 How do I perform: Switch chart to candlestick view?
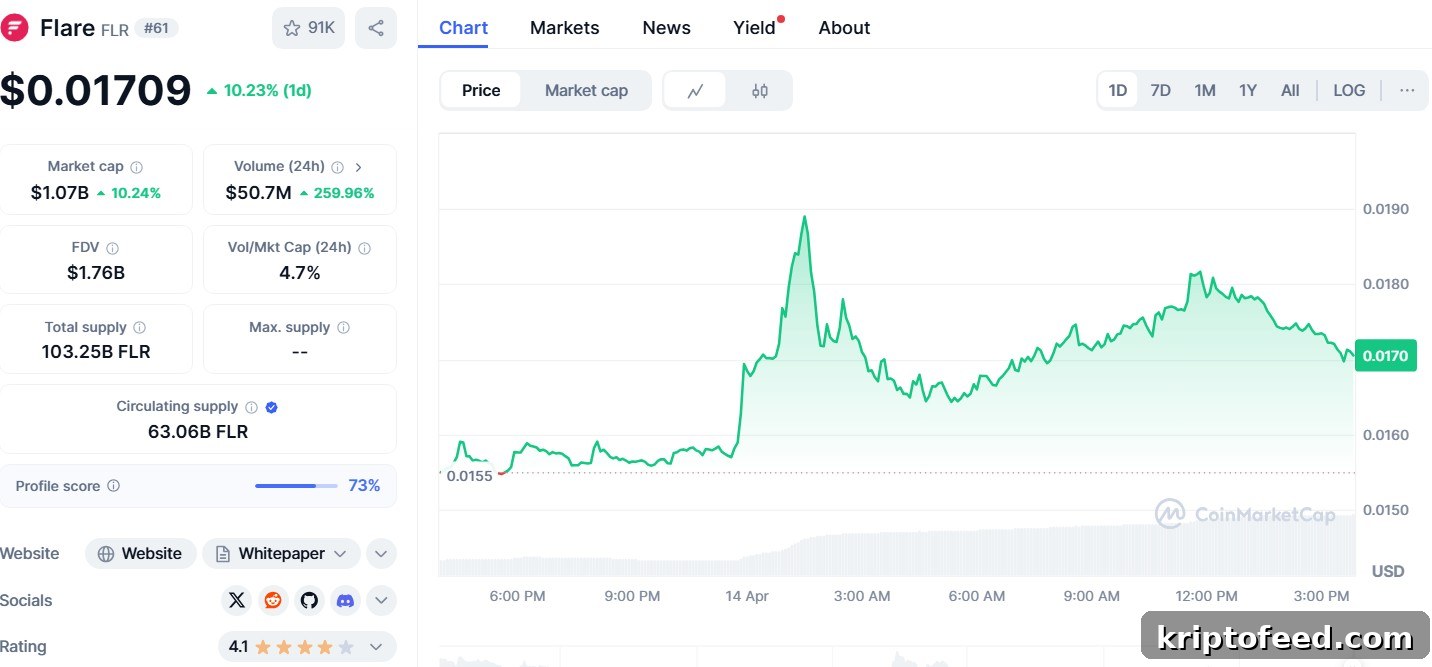(x=760, y=91)
